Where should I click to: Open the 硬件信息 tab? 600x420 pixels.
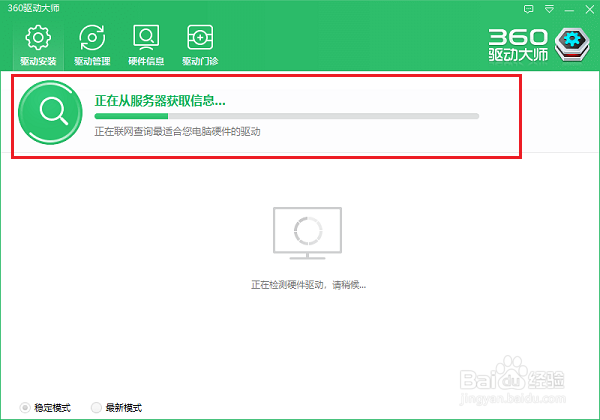(x=146, y=45)
